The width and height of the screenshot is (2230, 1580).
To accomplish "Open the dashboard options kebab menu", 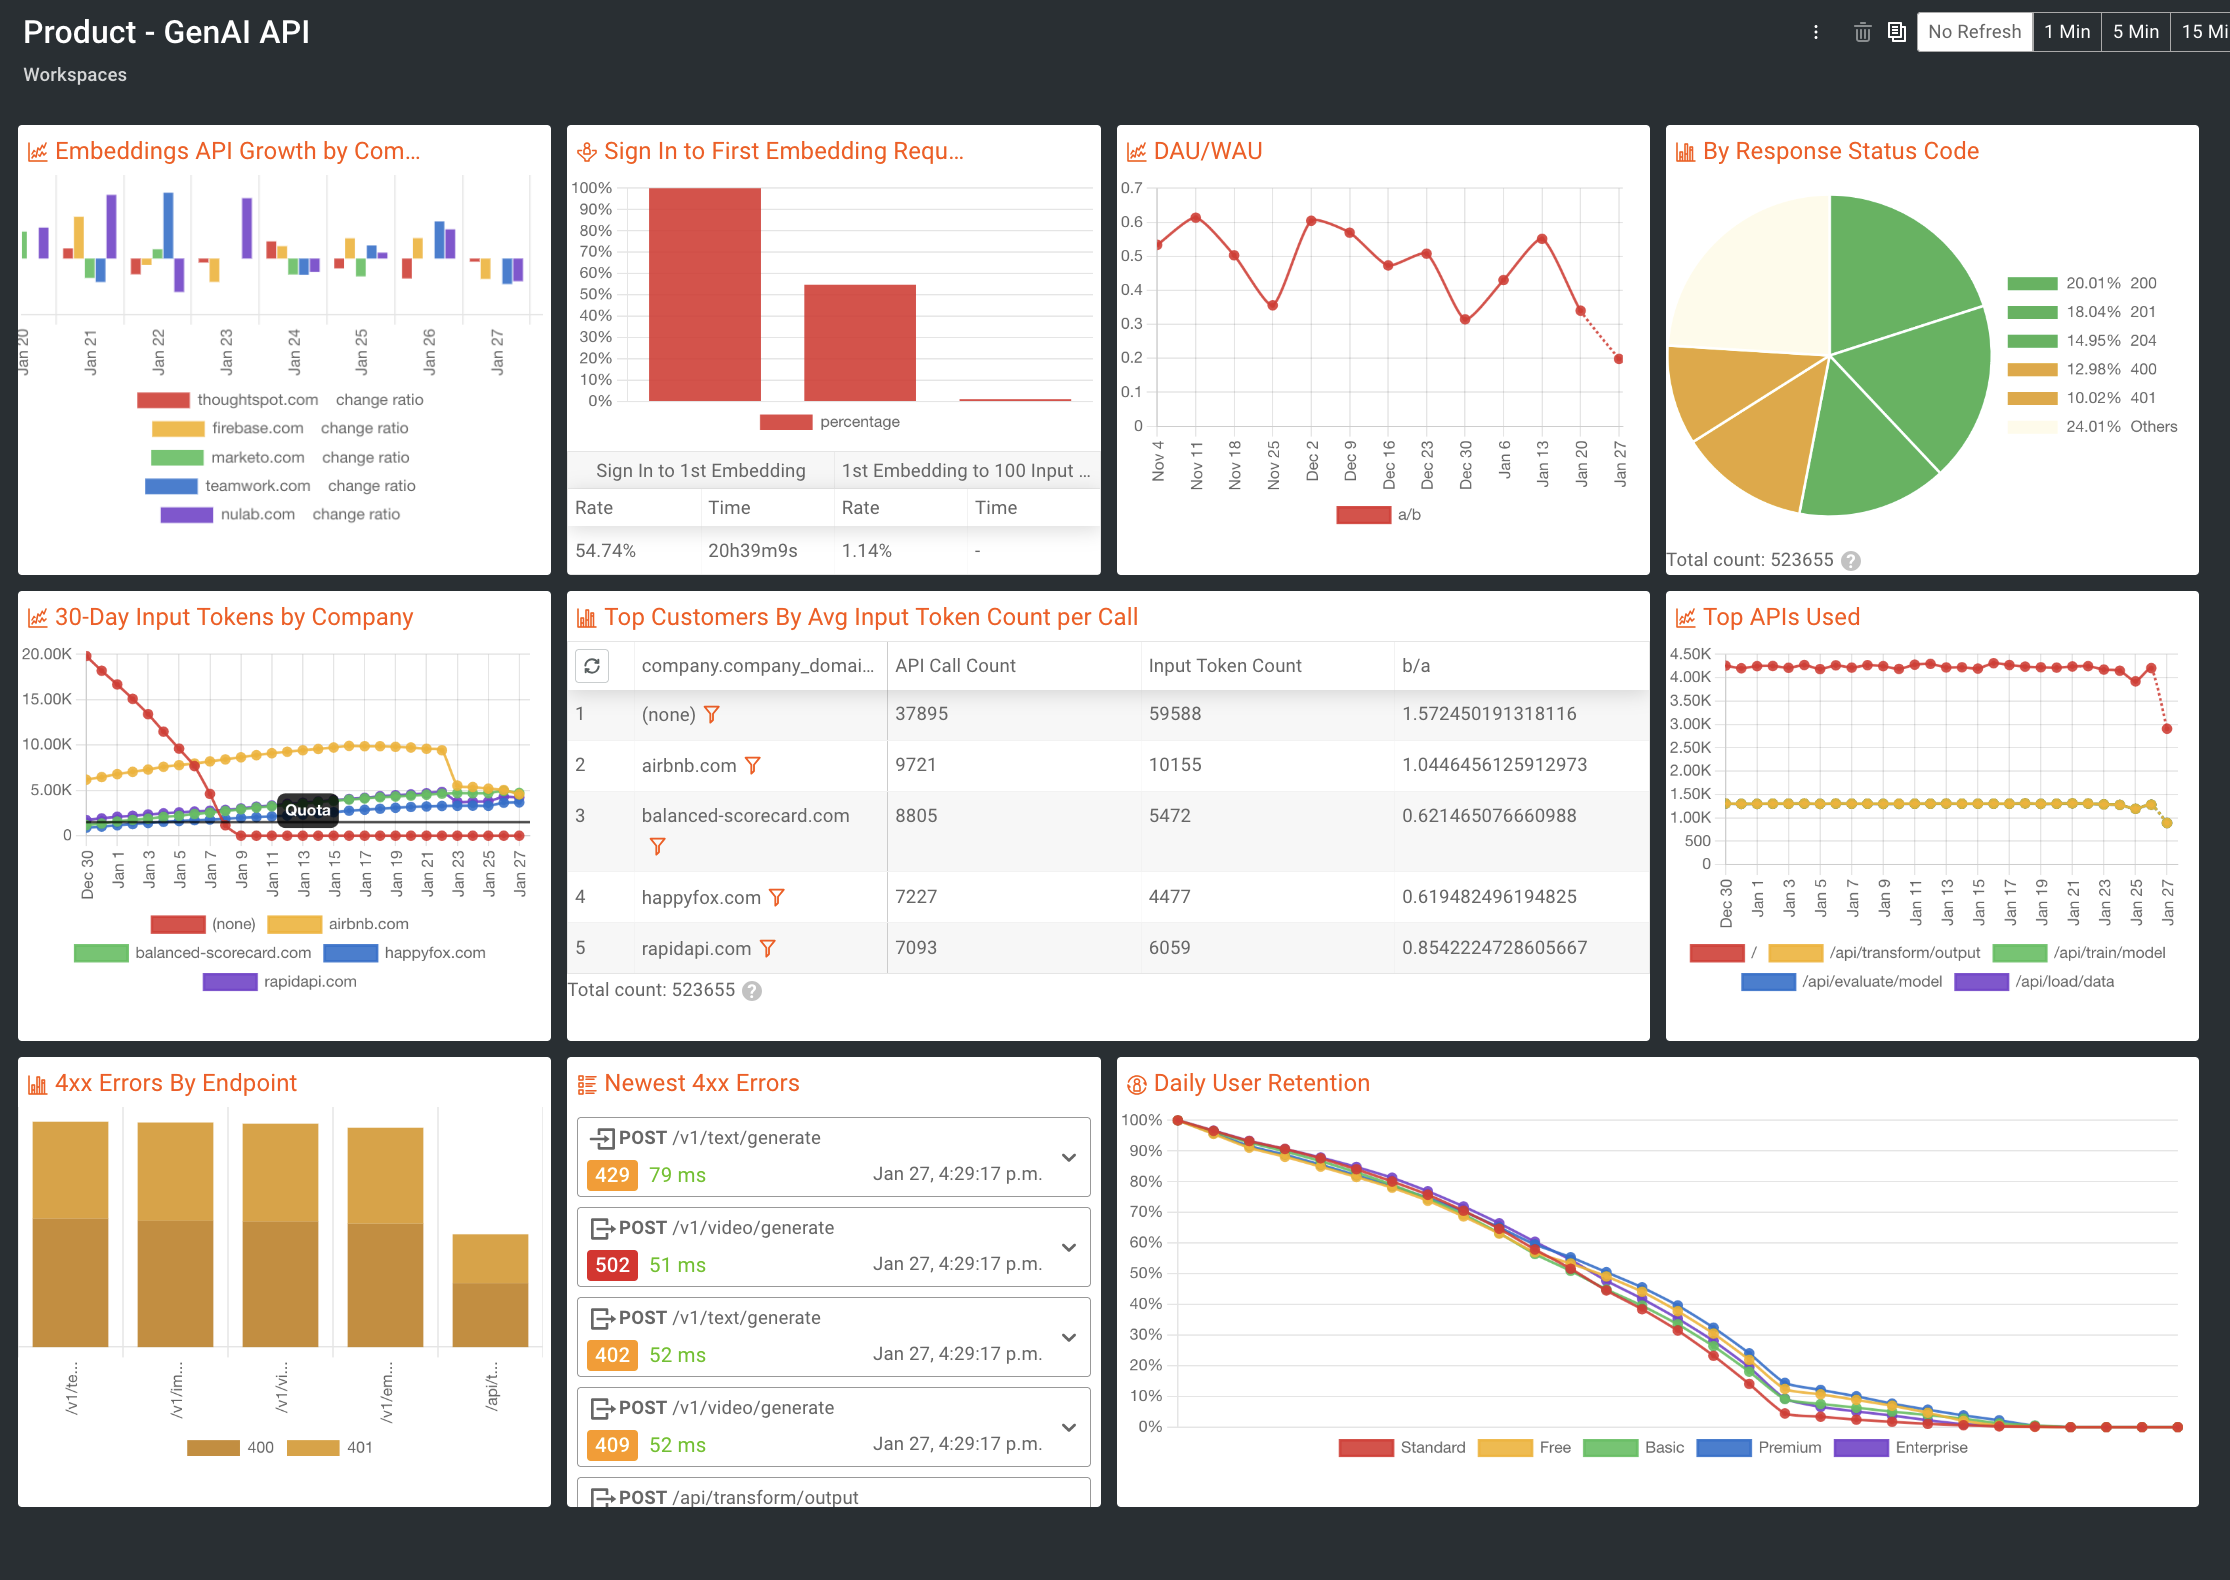I will pyautogui.click(x=1816, y=31).
